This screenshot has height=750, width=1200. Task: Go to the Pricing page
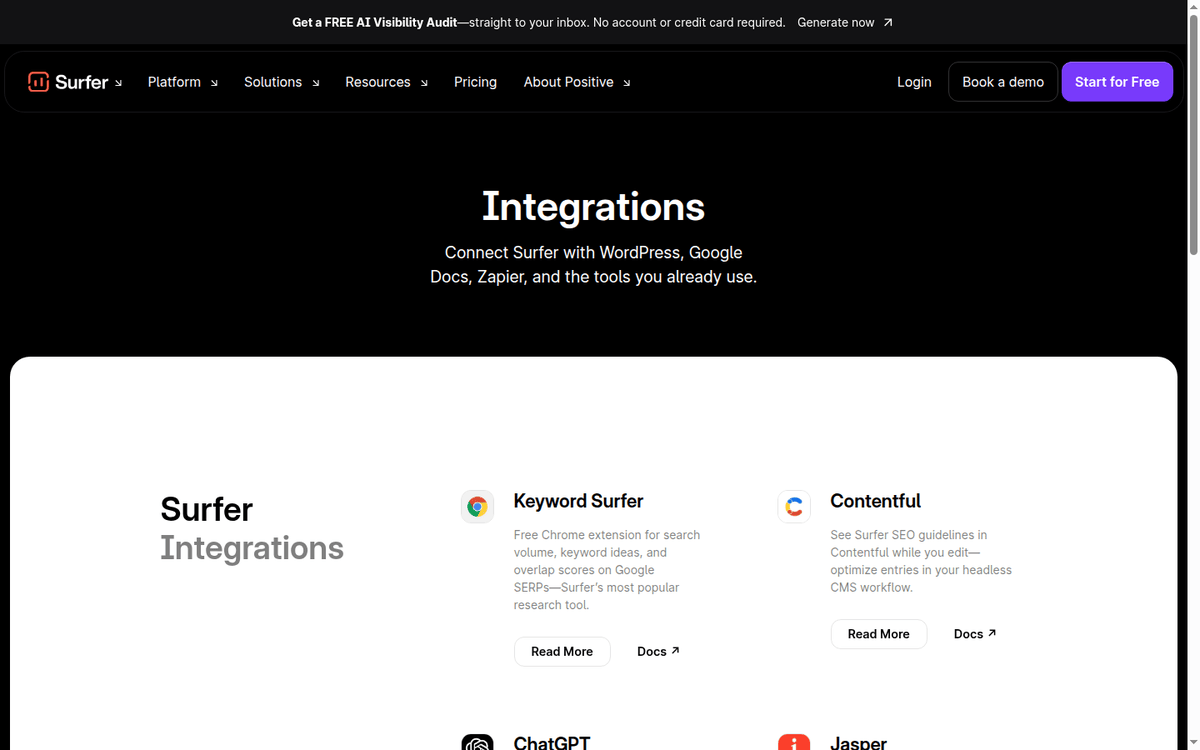tap(475, 82)
